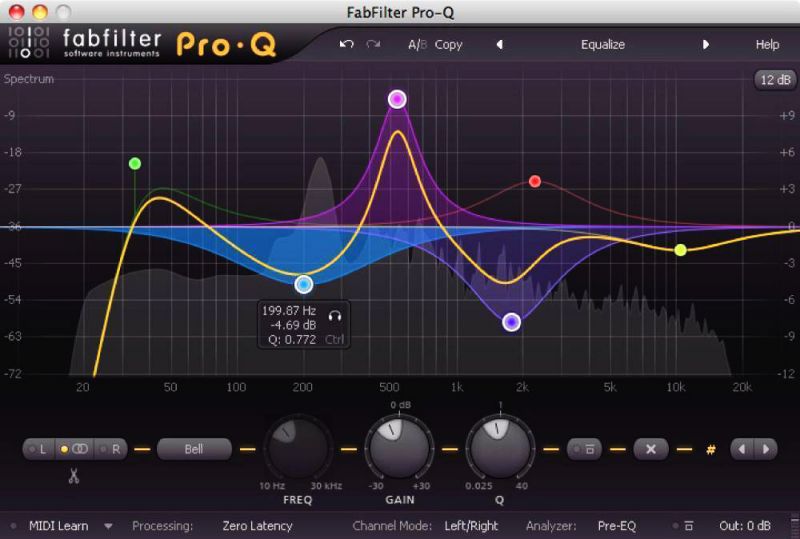Screen dimensions: 800x539
Task: Click the resize grip in the bottom-right corner
Action: (x=794, y=524)
